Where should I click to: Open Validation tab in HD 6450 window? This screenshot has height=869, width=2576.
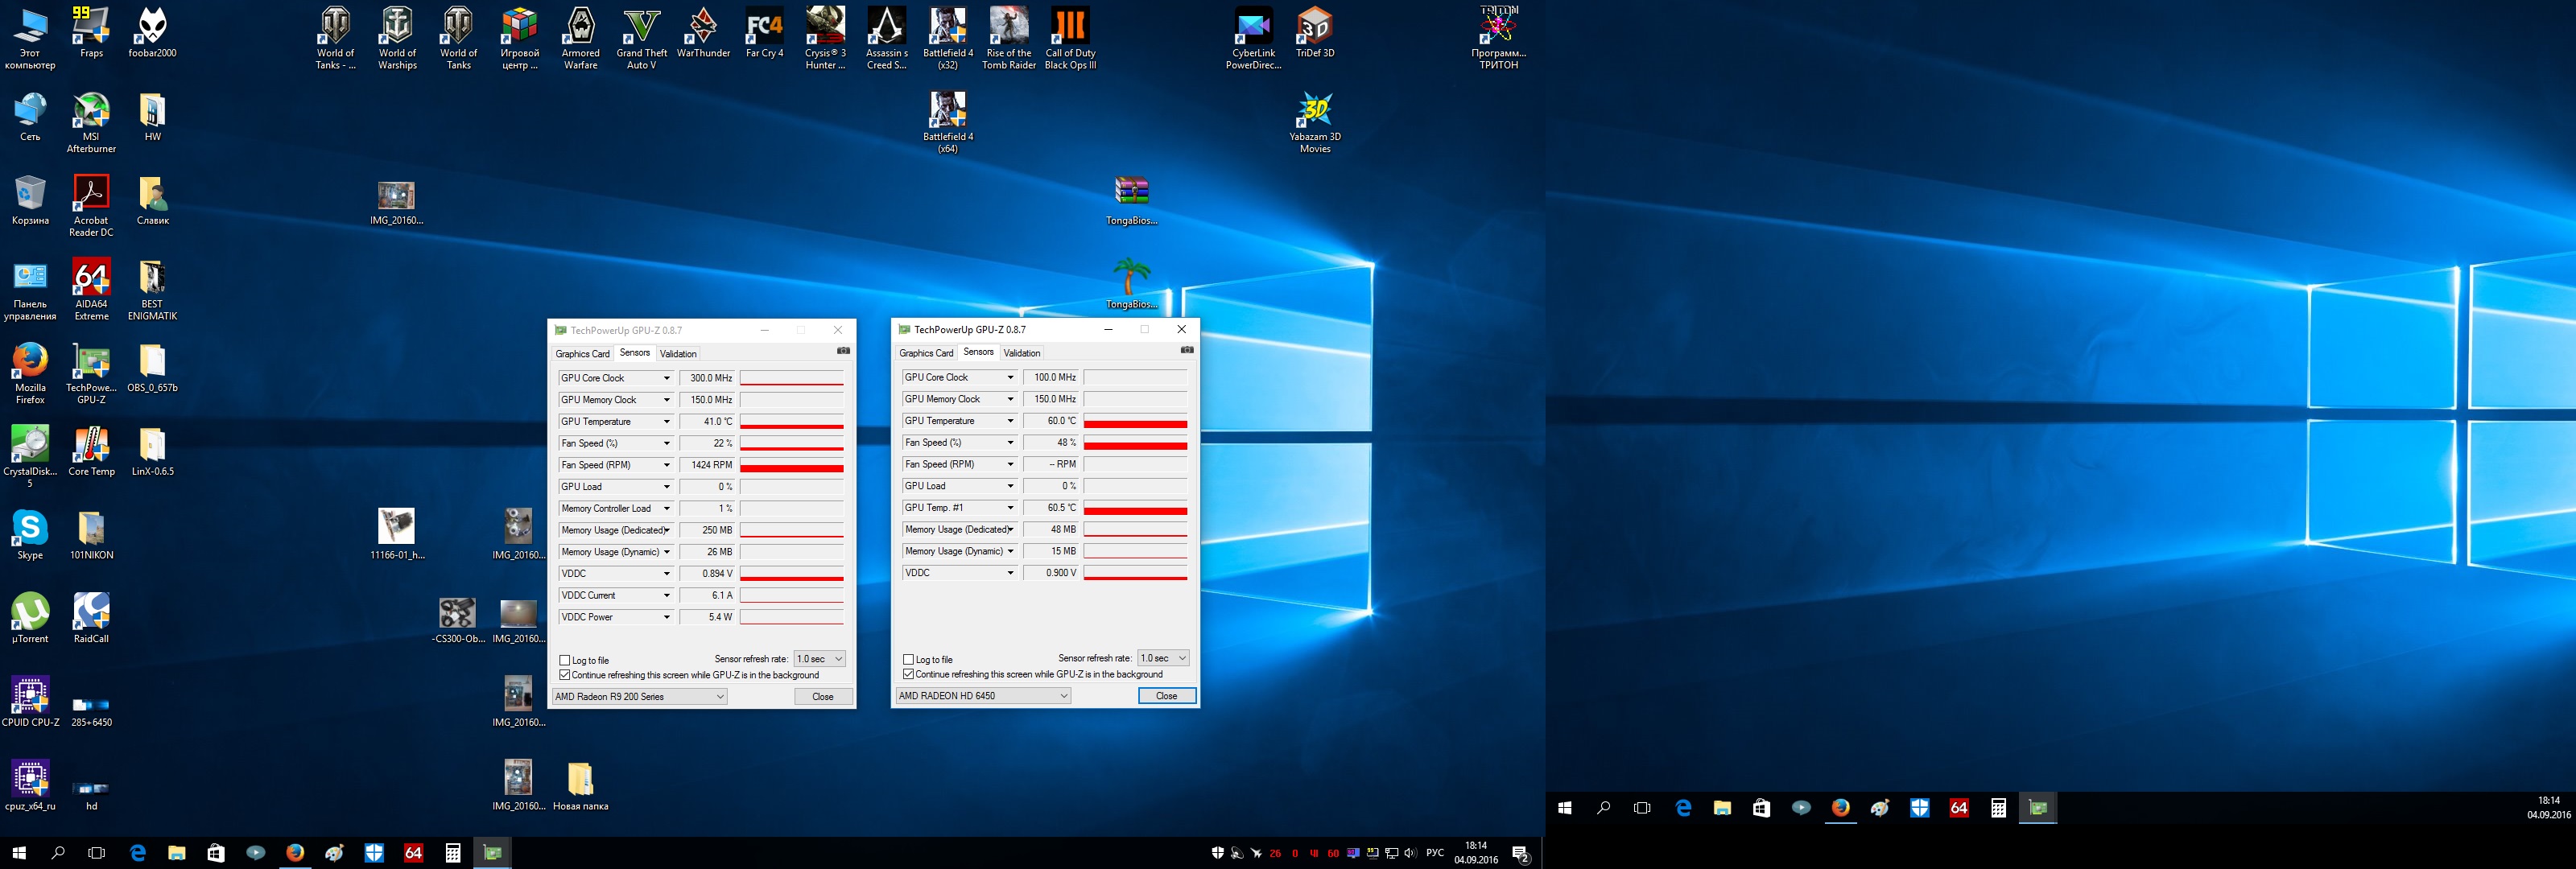point(1021,353)
